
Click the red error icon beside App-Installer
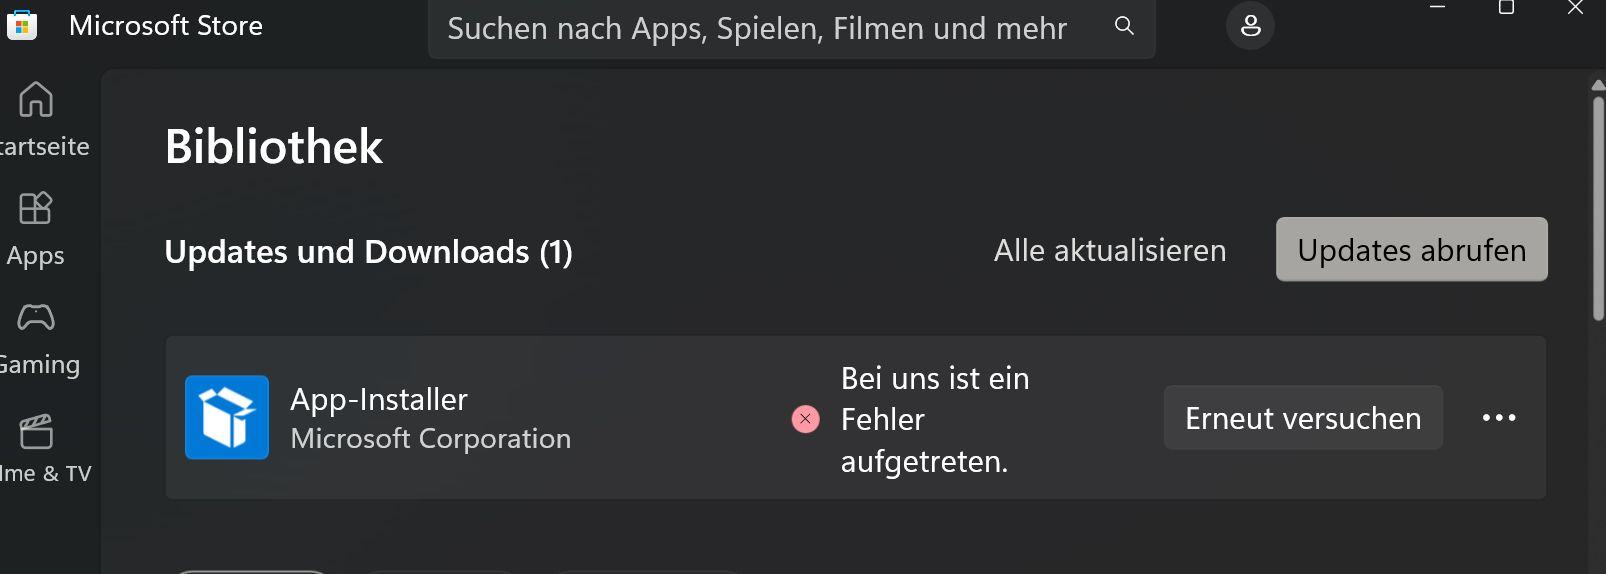805,419
